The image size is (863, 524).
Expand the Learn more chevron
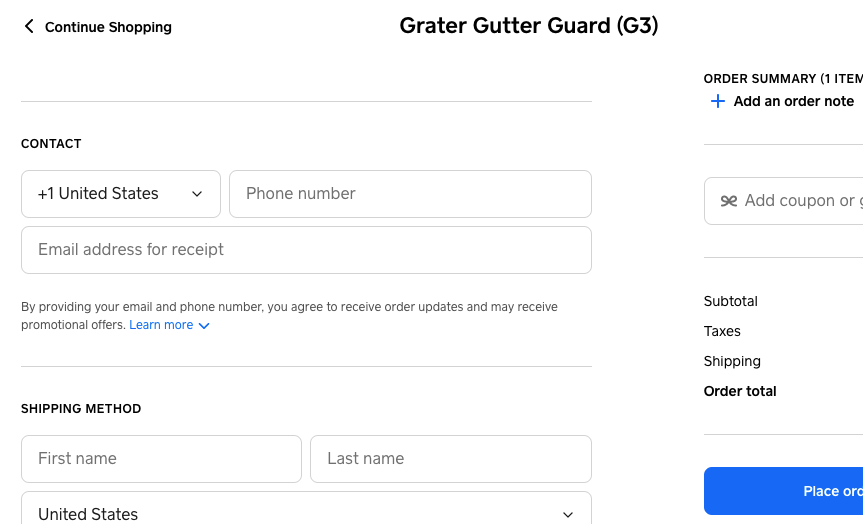point(204,326)
